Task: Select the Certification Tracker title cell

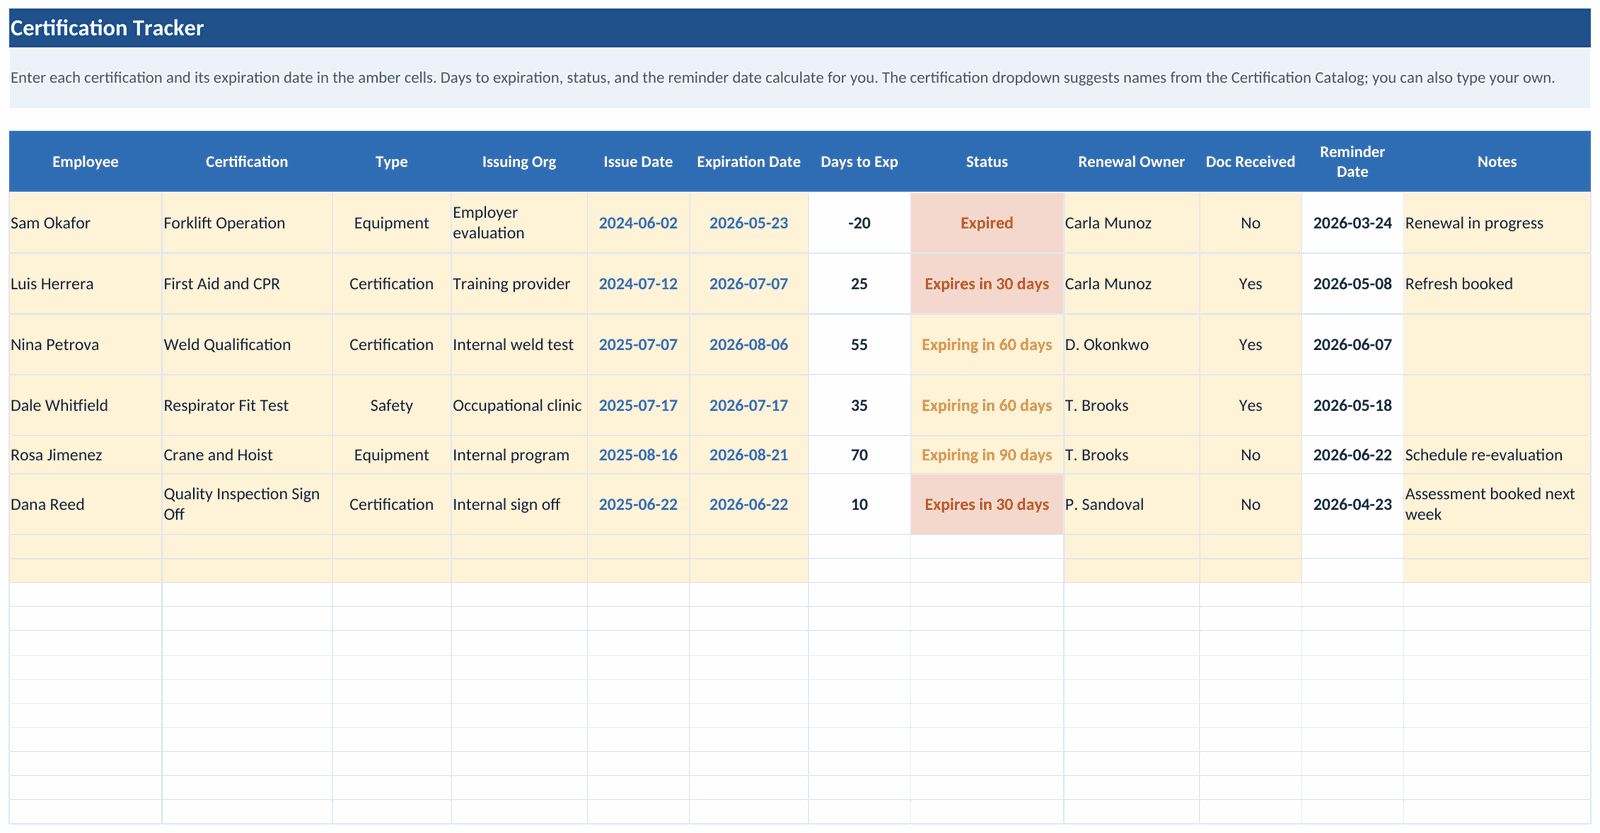Action: click(x=800, y=28)
